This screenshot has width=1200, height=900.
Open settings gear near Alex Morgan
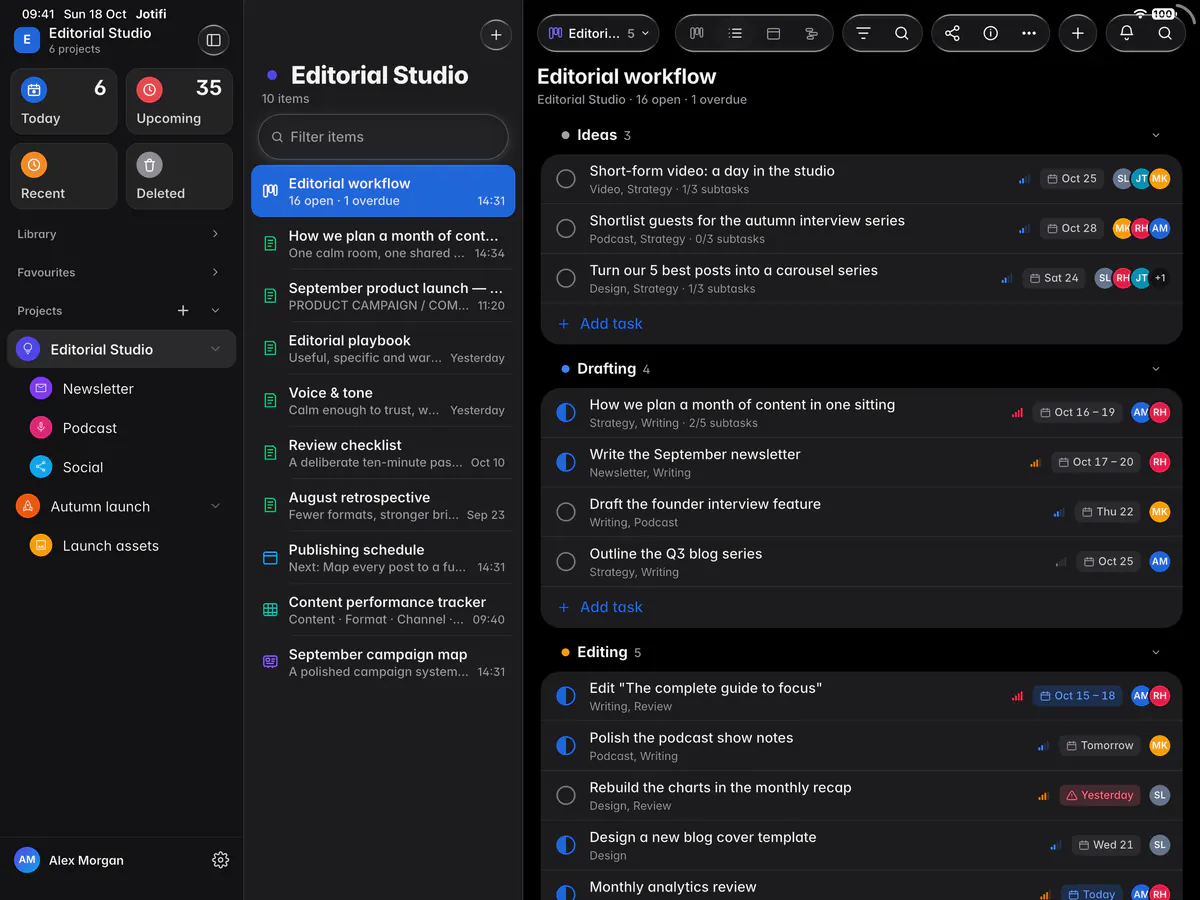(x=221, y=860)
